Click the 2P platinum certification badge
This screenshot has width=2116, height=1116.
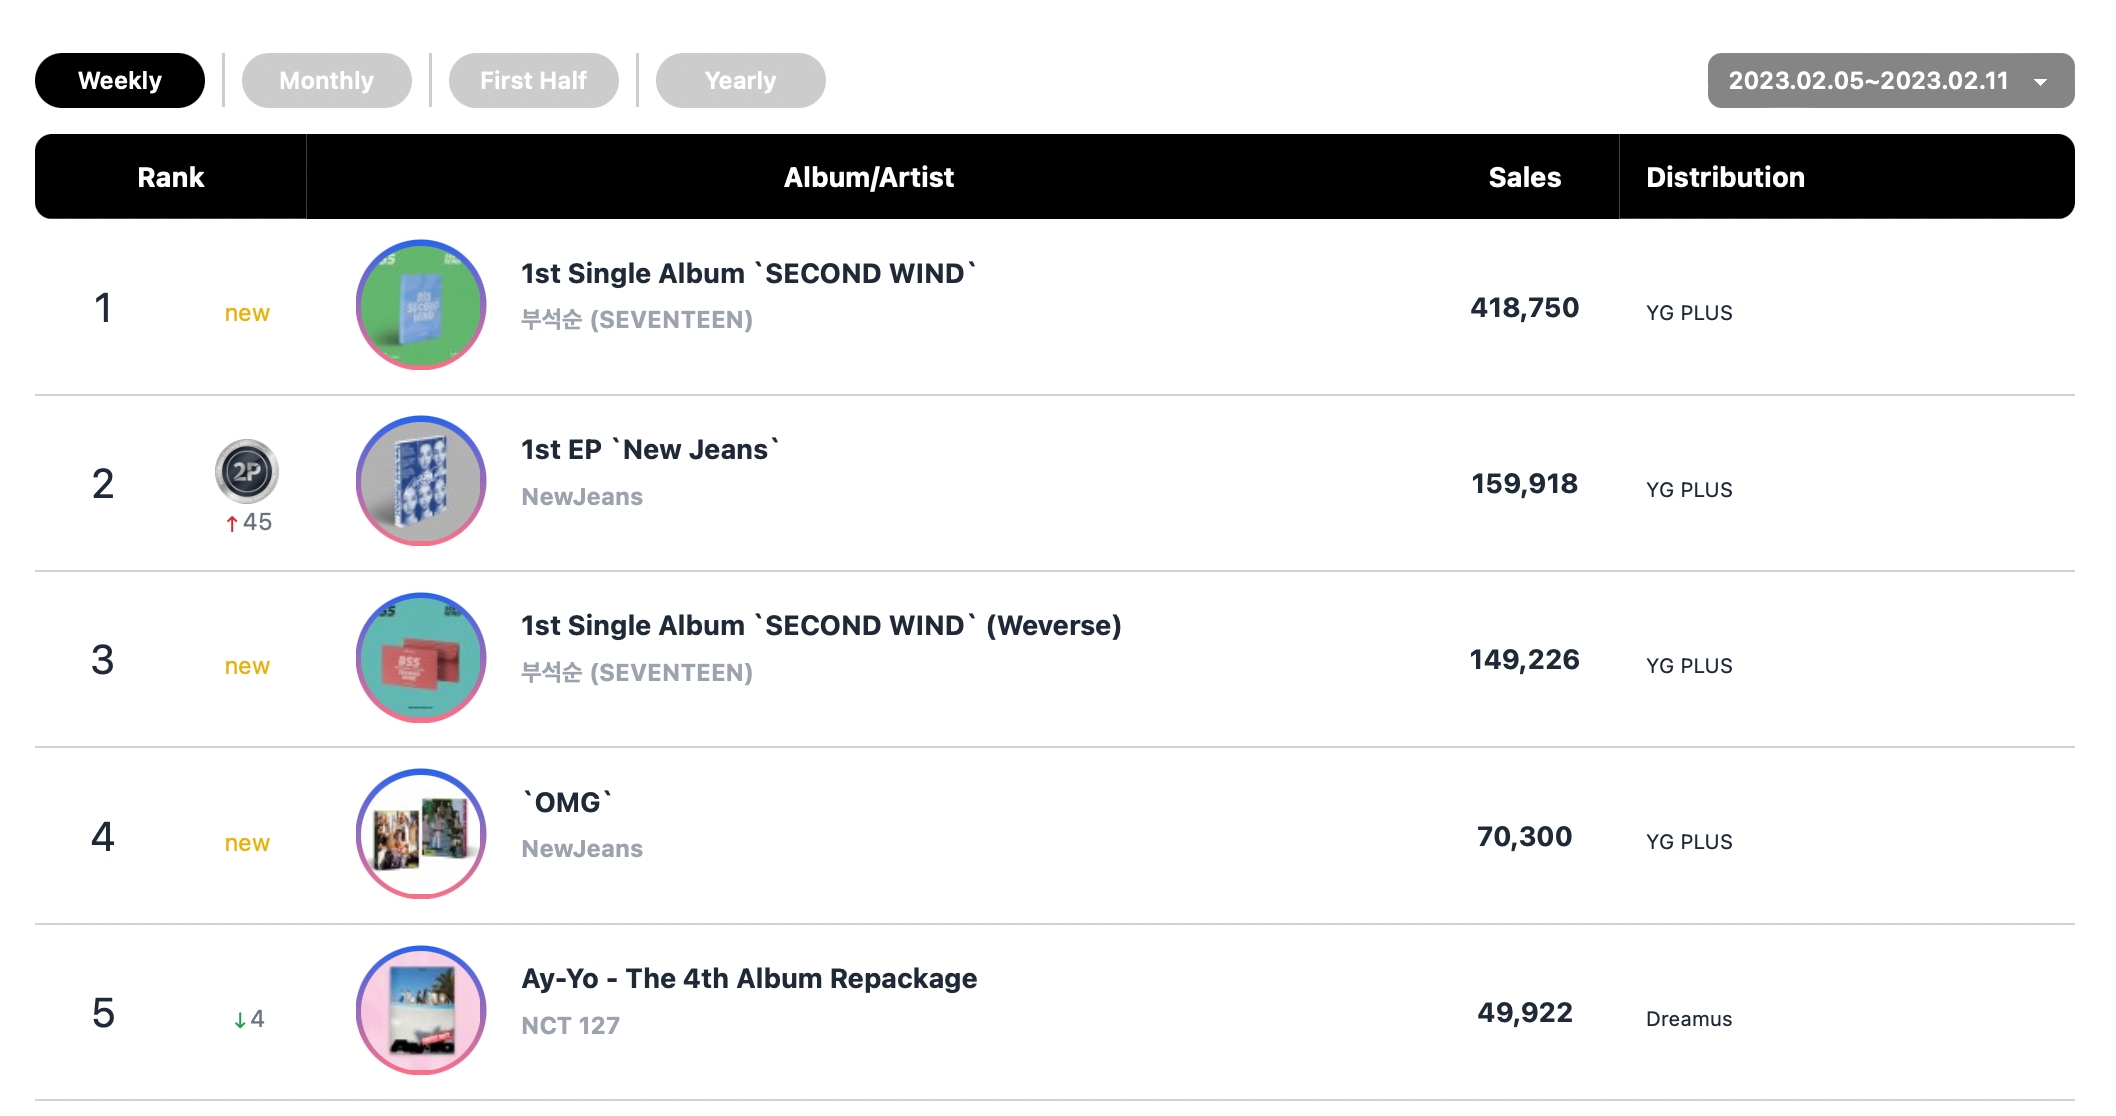coord(247,471)
